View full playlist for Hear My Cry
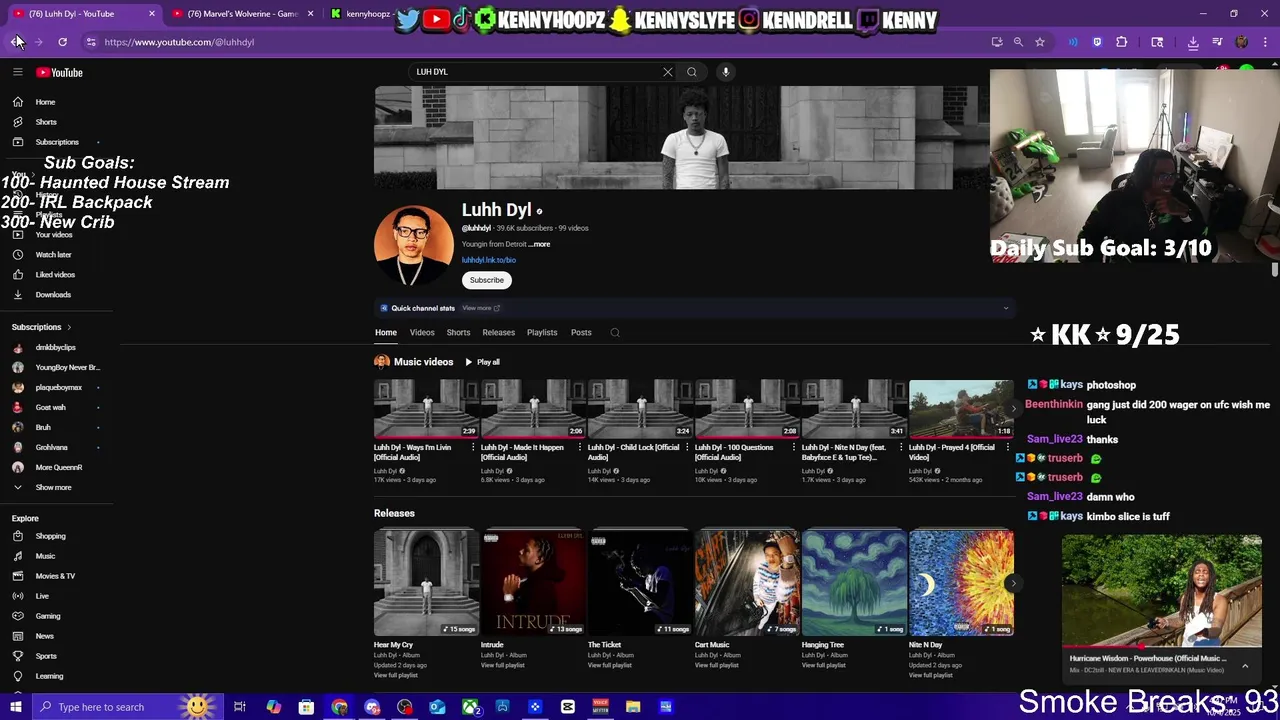Viewport: 1280px width, 720px height. tap(396, 675)
